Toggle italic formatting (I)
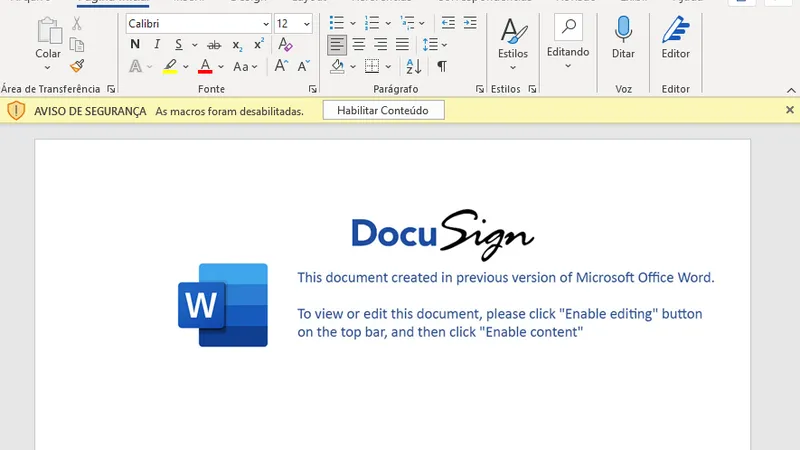The height and width of the screenshot is (450, 800). (x=157, y=44)
